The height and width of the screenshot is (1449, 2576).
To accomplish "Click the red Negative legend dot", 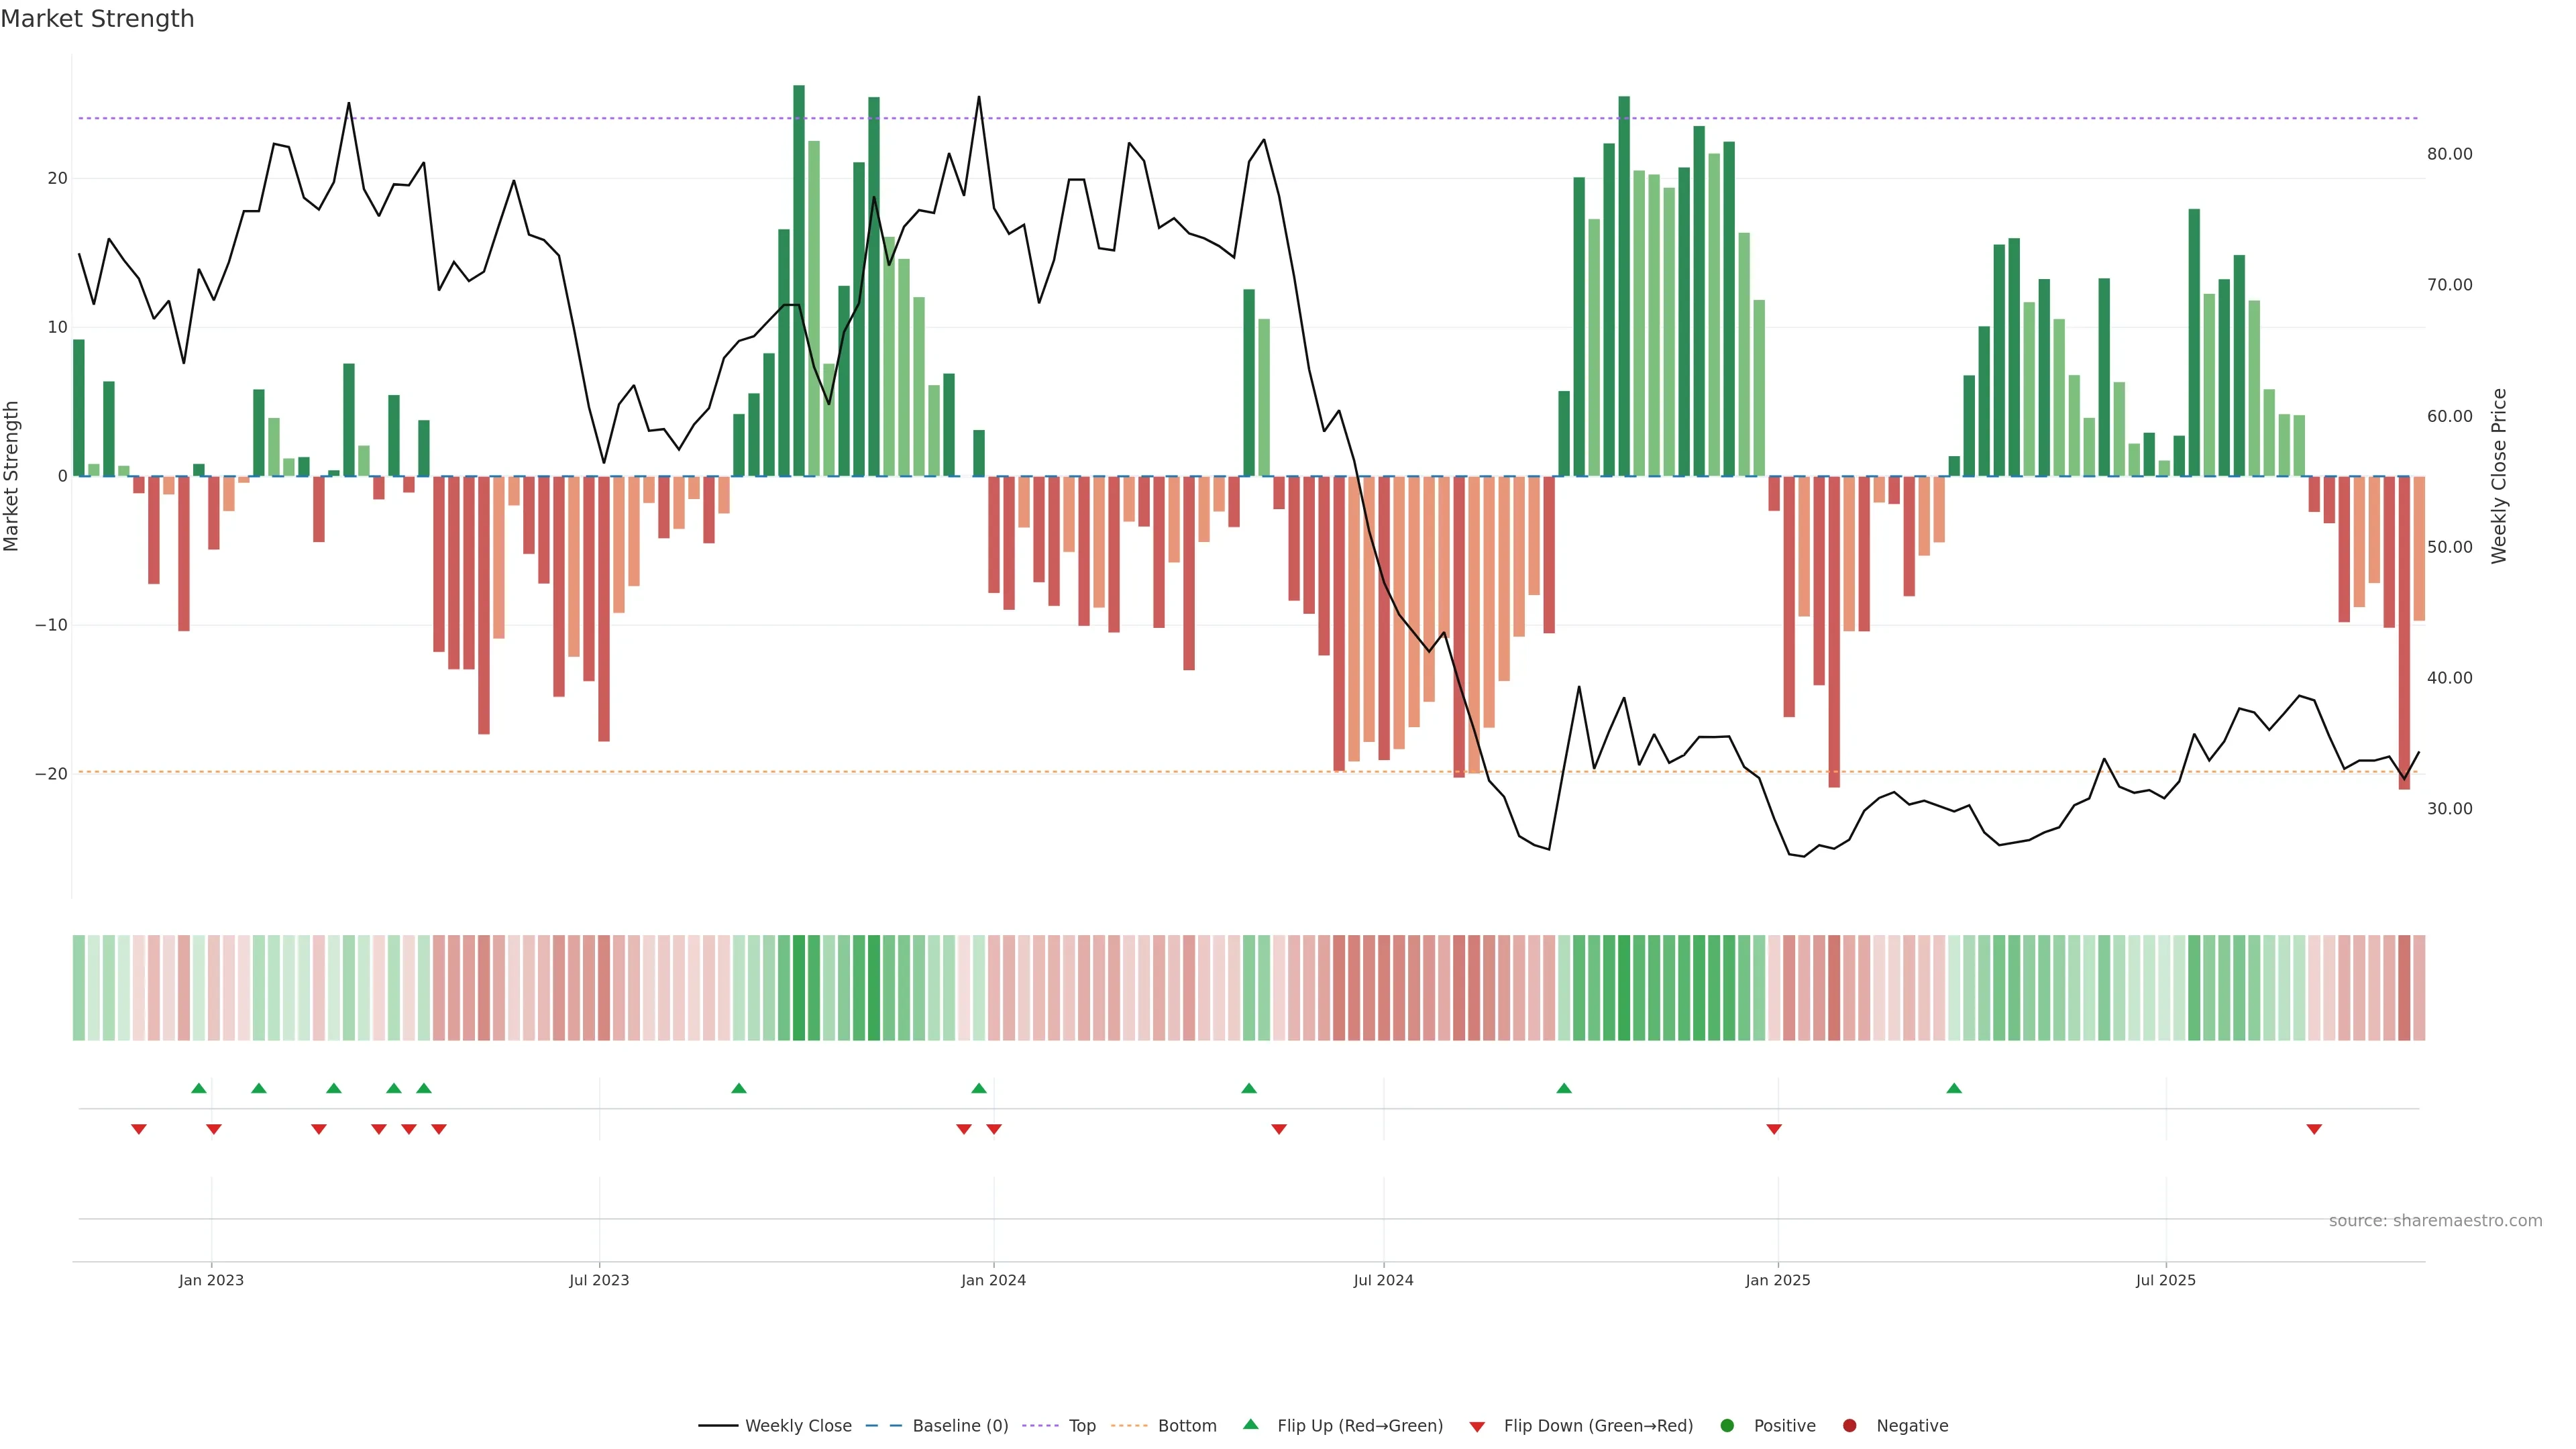I will coord(1849,1426).
